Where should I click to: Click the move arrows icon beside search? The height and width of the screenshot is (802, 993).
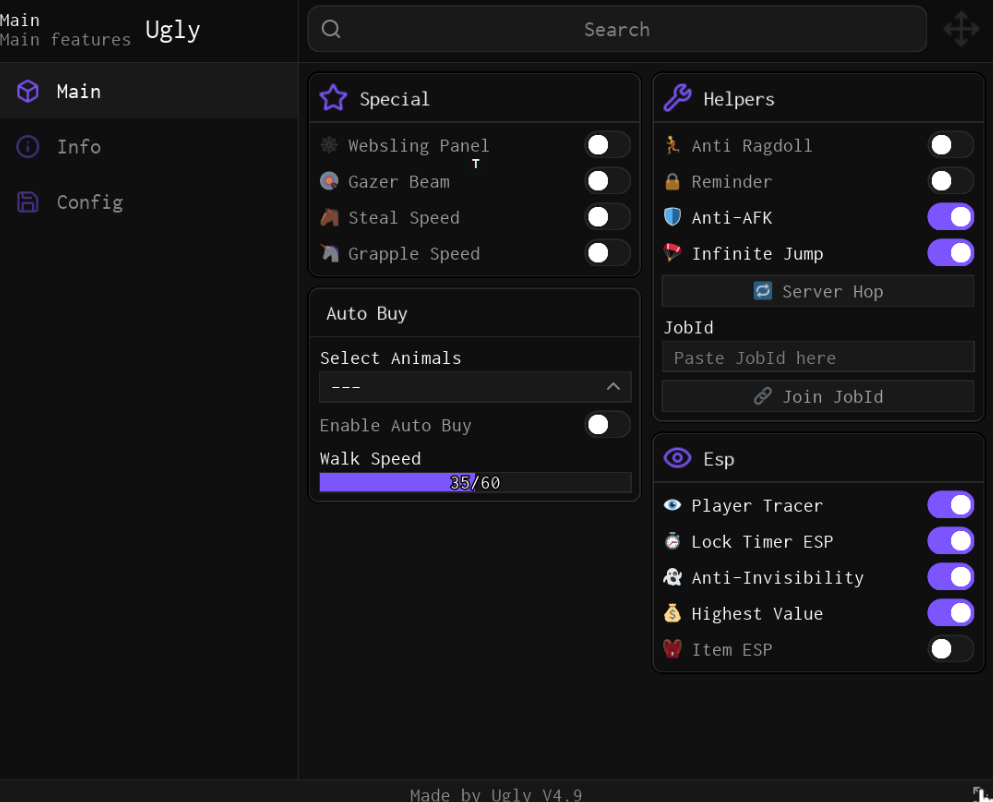pos(961,29)
